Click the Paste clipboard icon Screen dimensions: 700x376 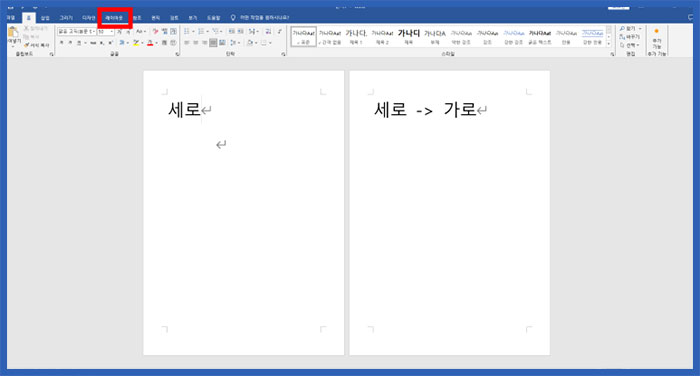[x=13, y=33]
